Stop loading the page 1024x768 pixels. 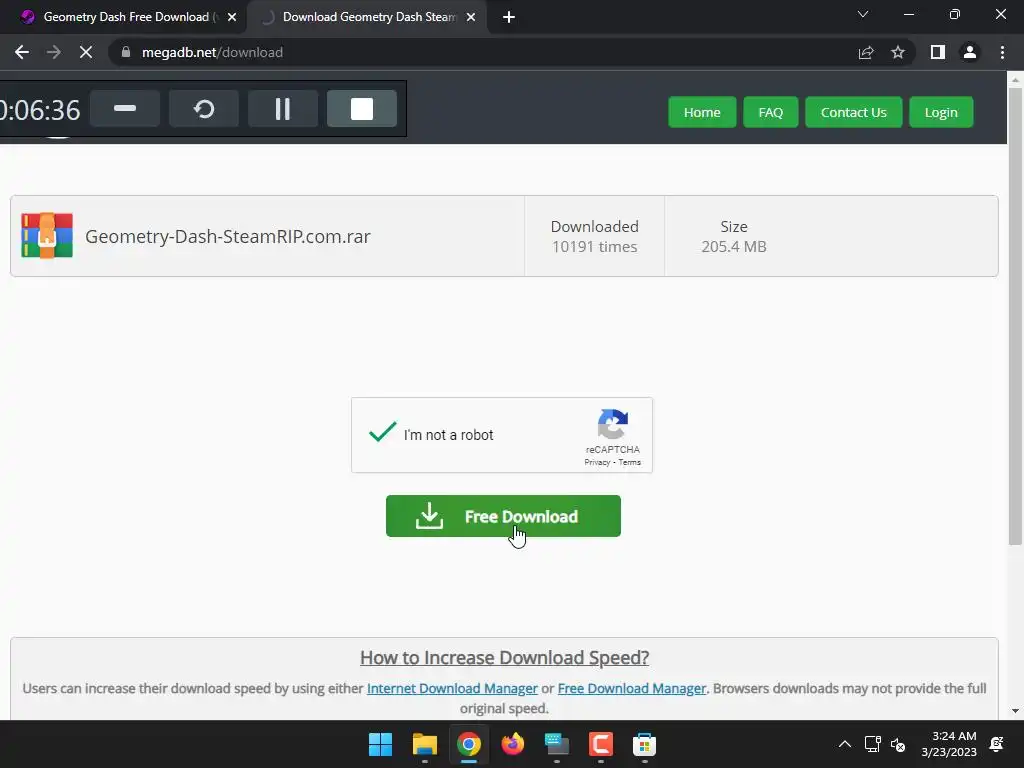click(86, 52)
